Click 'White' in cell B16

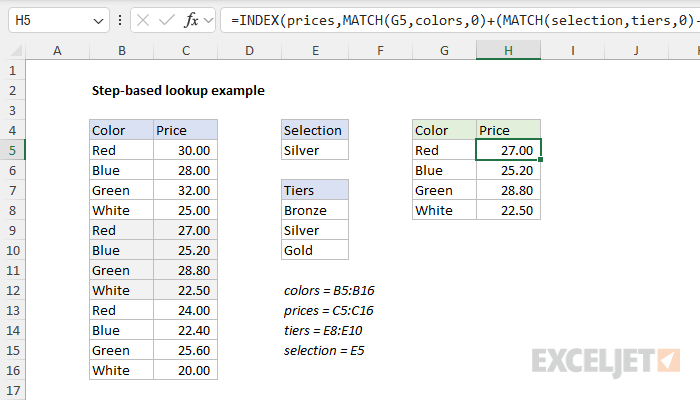[121, 371]
